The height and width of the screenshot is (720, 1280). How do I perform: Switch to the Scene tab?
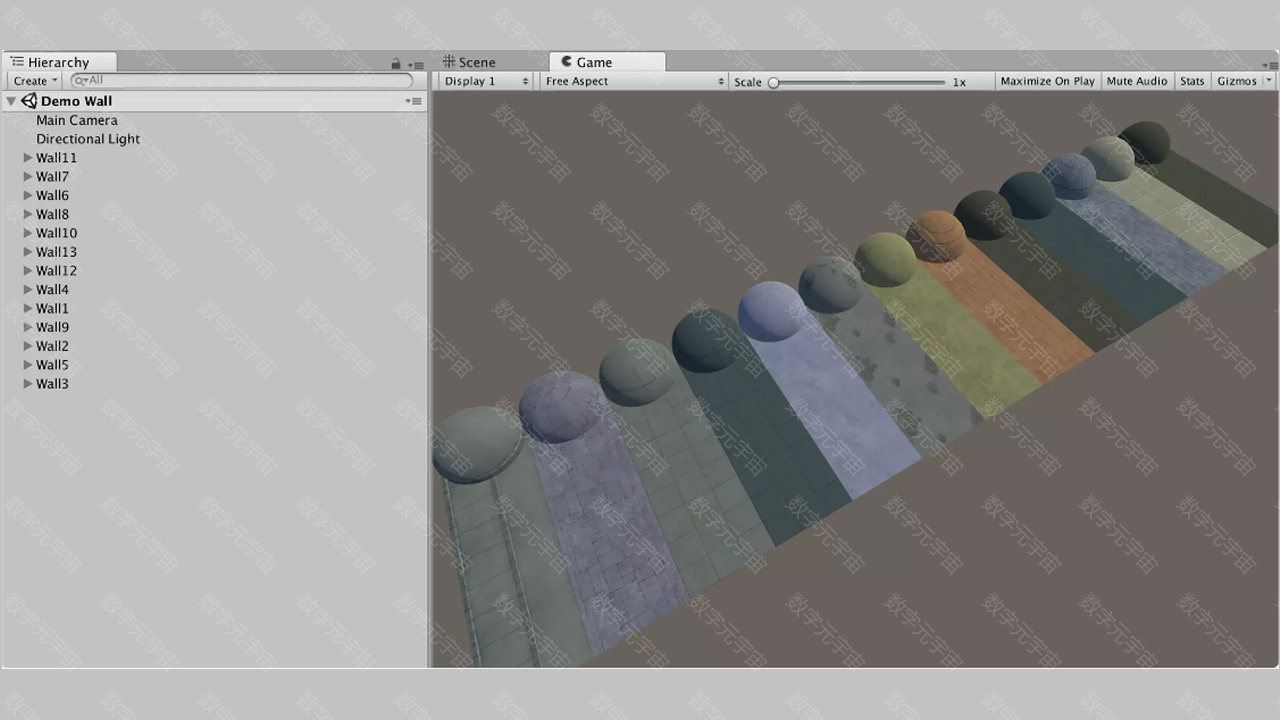(x=470, y=62)
